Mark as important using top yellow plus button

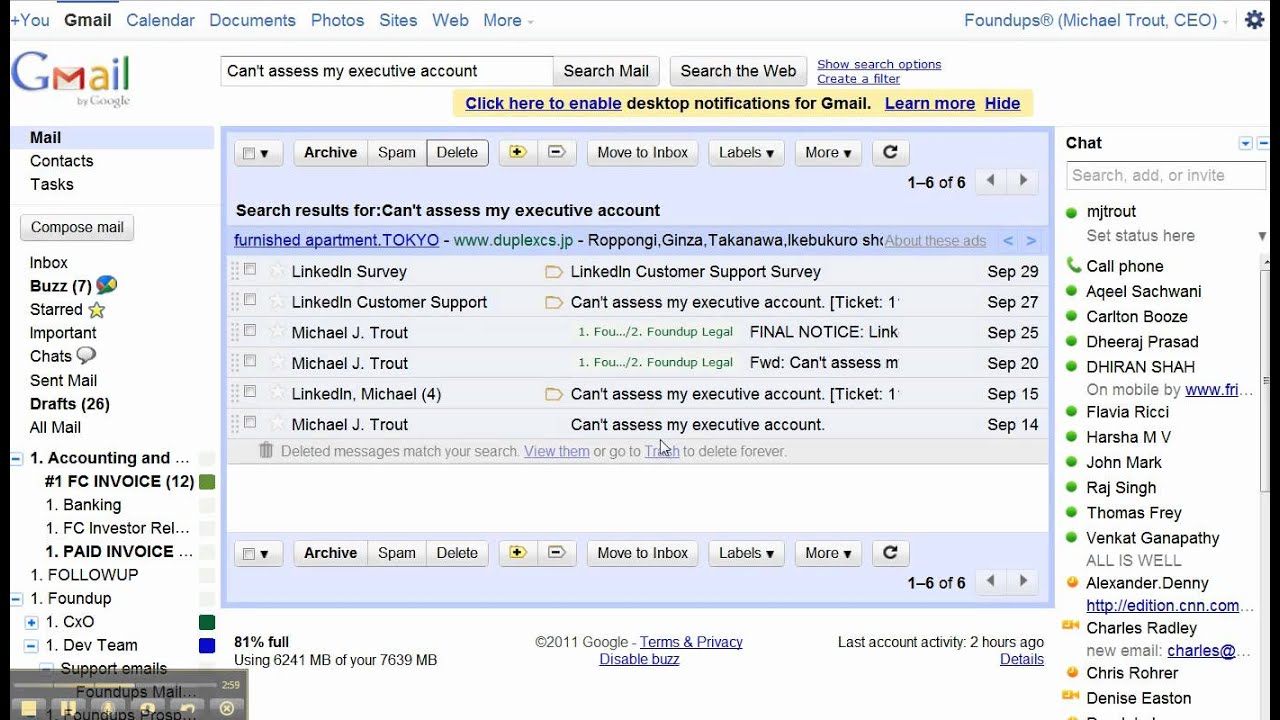[517, 152]
